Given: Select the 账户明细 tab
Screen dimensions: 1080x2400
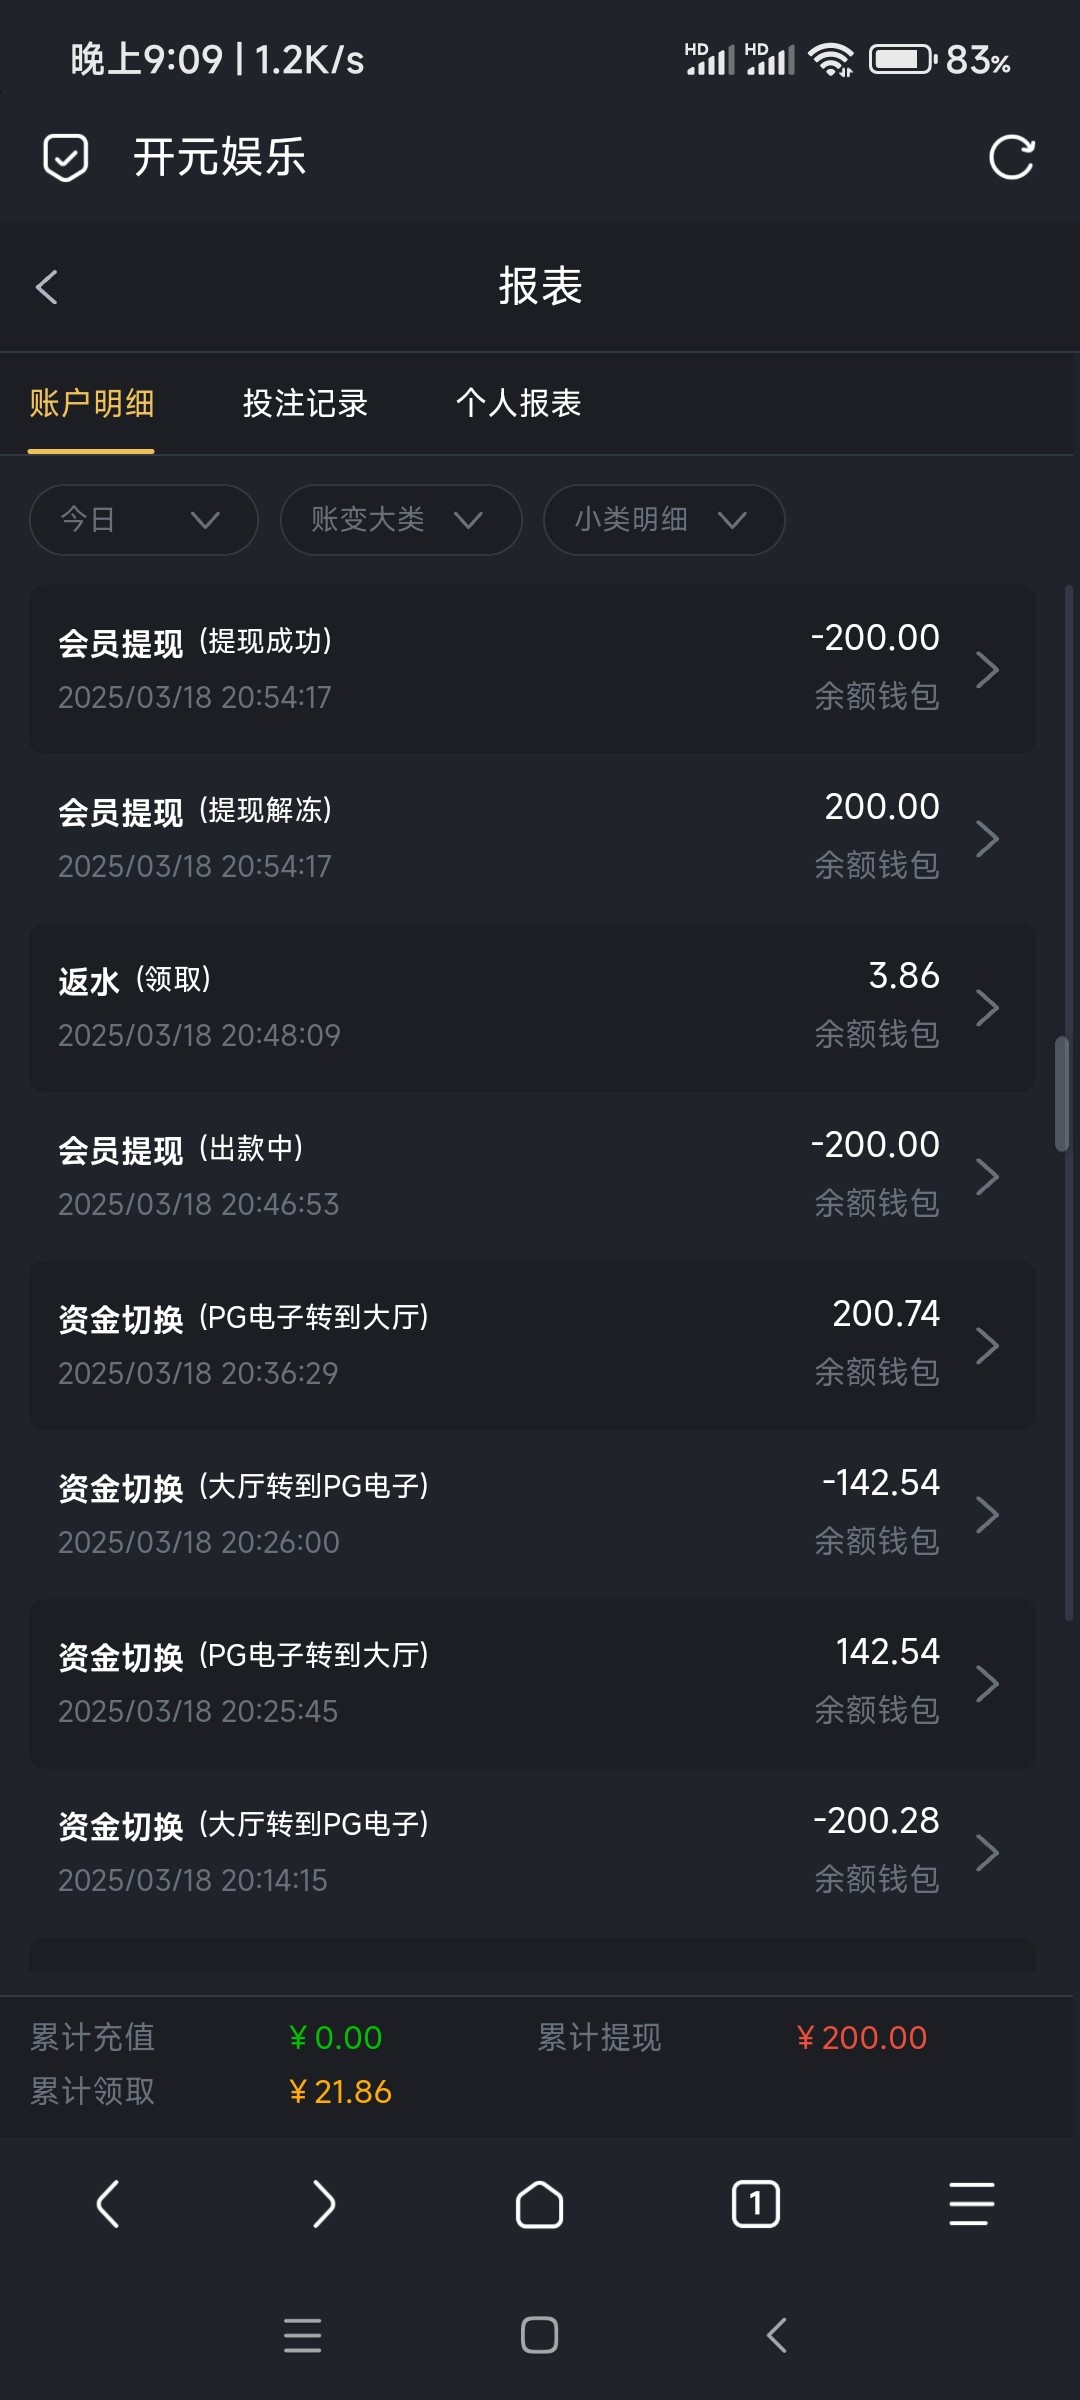Looking at the screenshot, I should [x=91, y=403].
